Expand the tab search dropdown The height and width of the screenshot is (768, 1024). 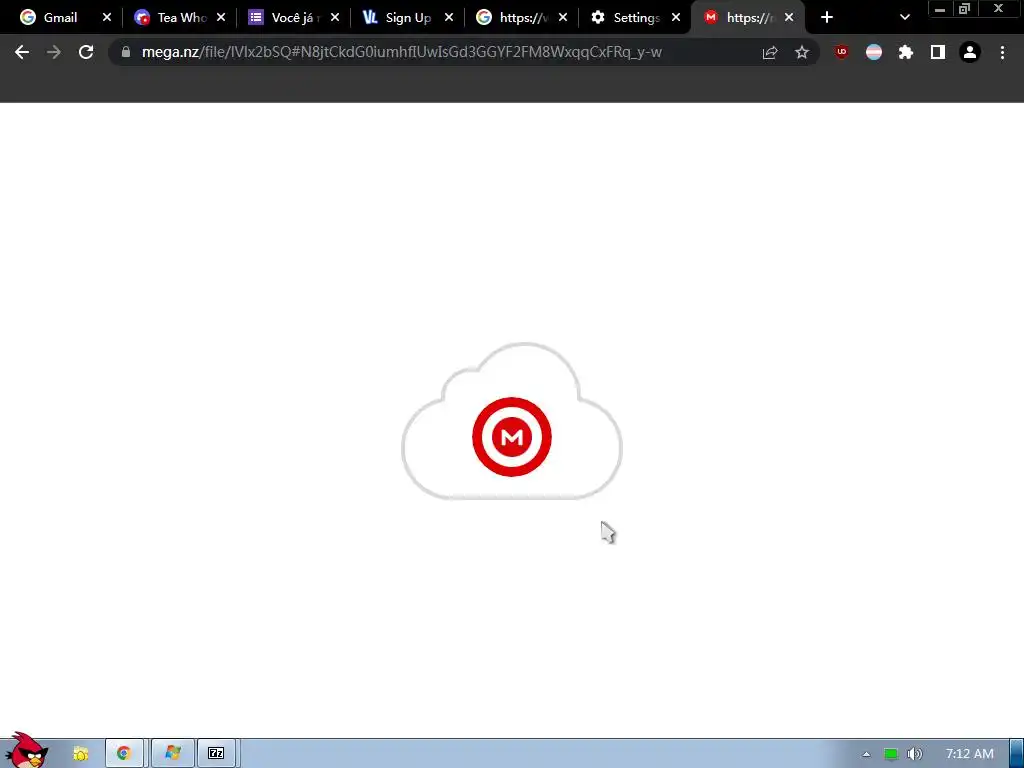click(904, 18)
